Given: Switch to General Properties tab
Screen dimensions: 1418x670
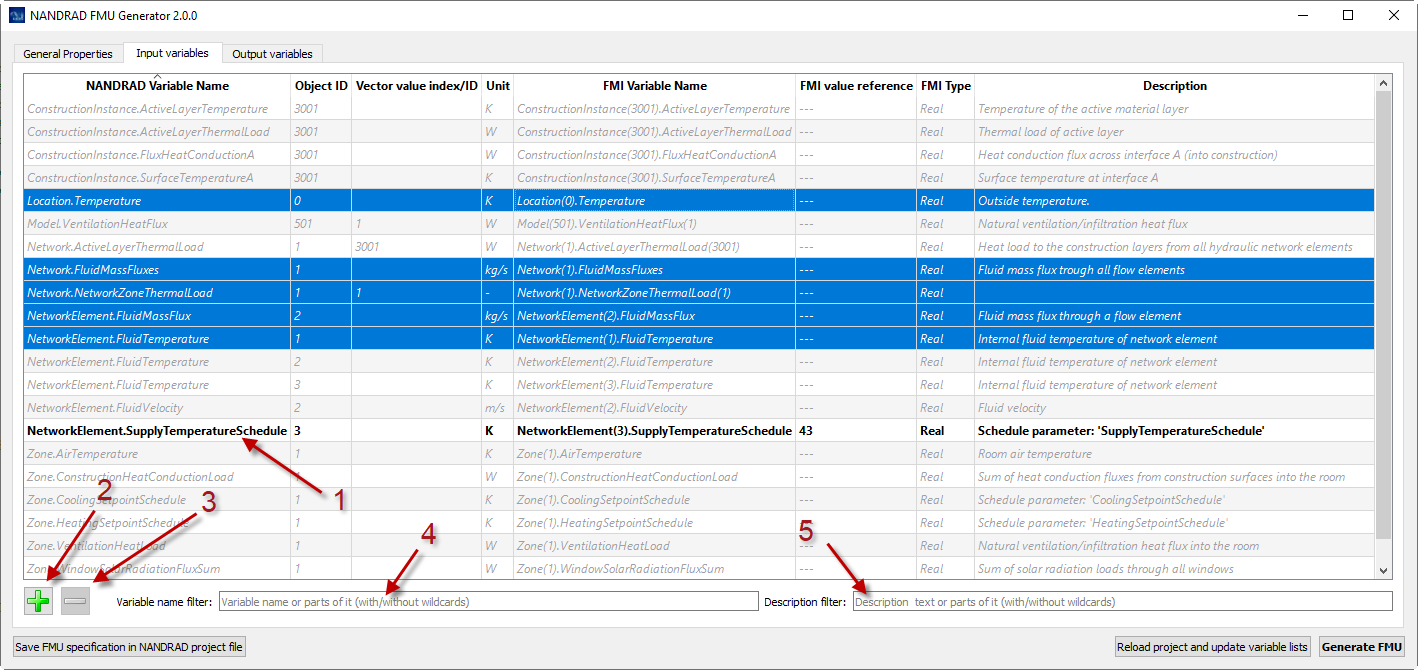Looking at the screenshot, I should click(x=68, y=54).
